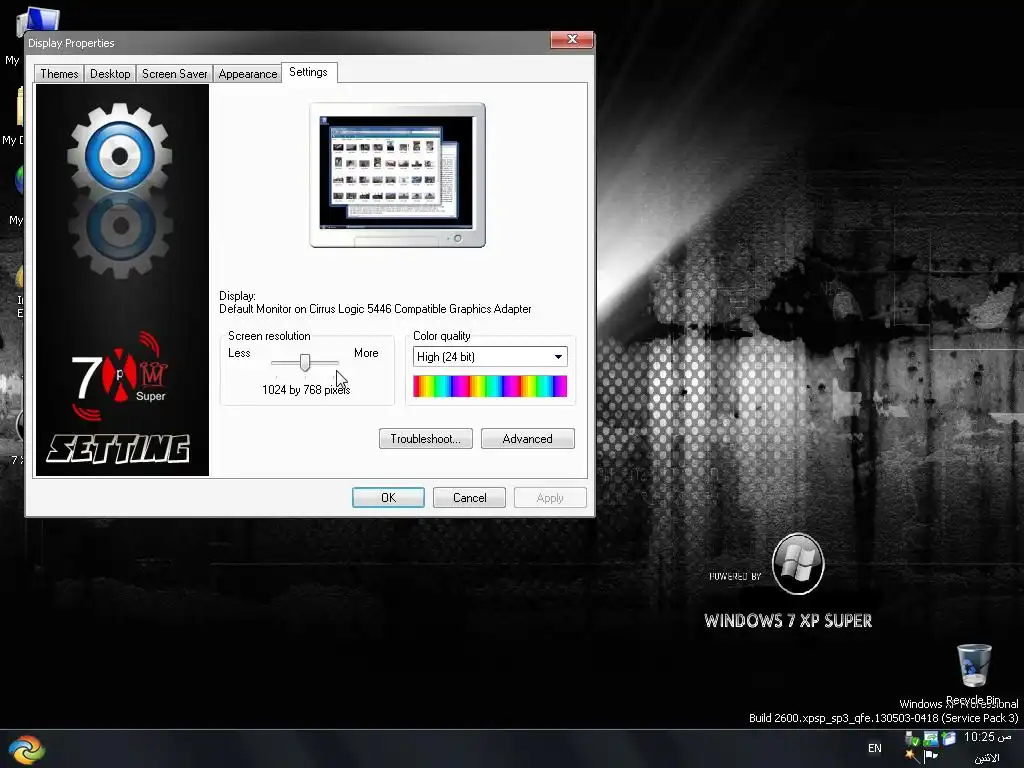This screenshot has height=768, width=1024.
Task: Click the Cirrus Logic adapter description text
Action: [x=375, y=309]
